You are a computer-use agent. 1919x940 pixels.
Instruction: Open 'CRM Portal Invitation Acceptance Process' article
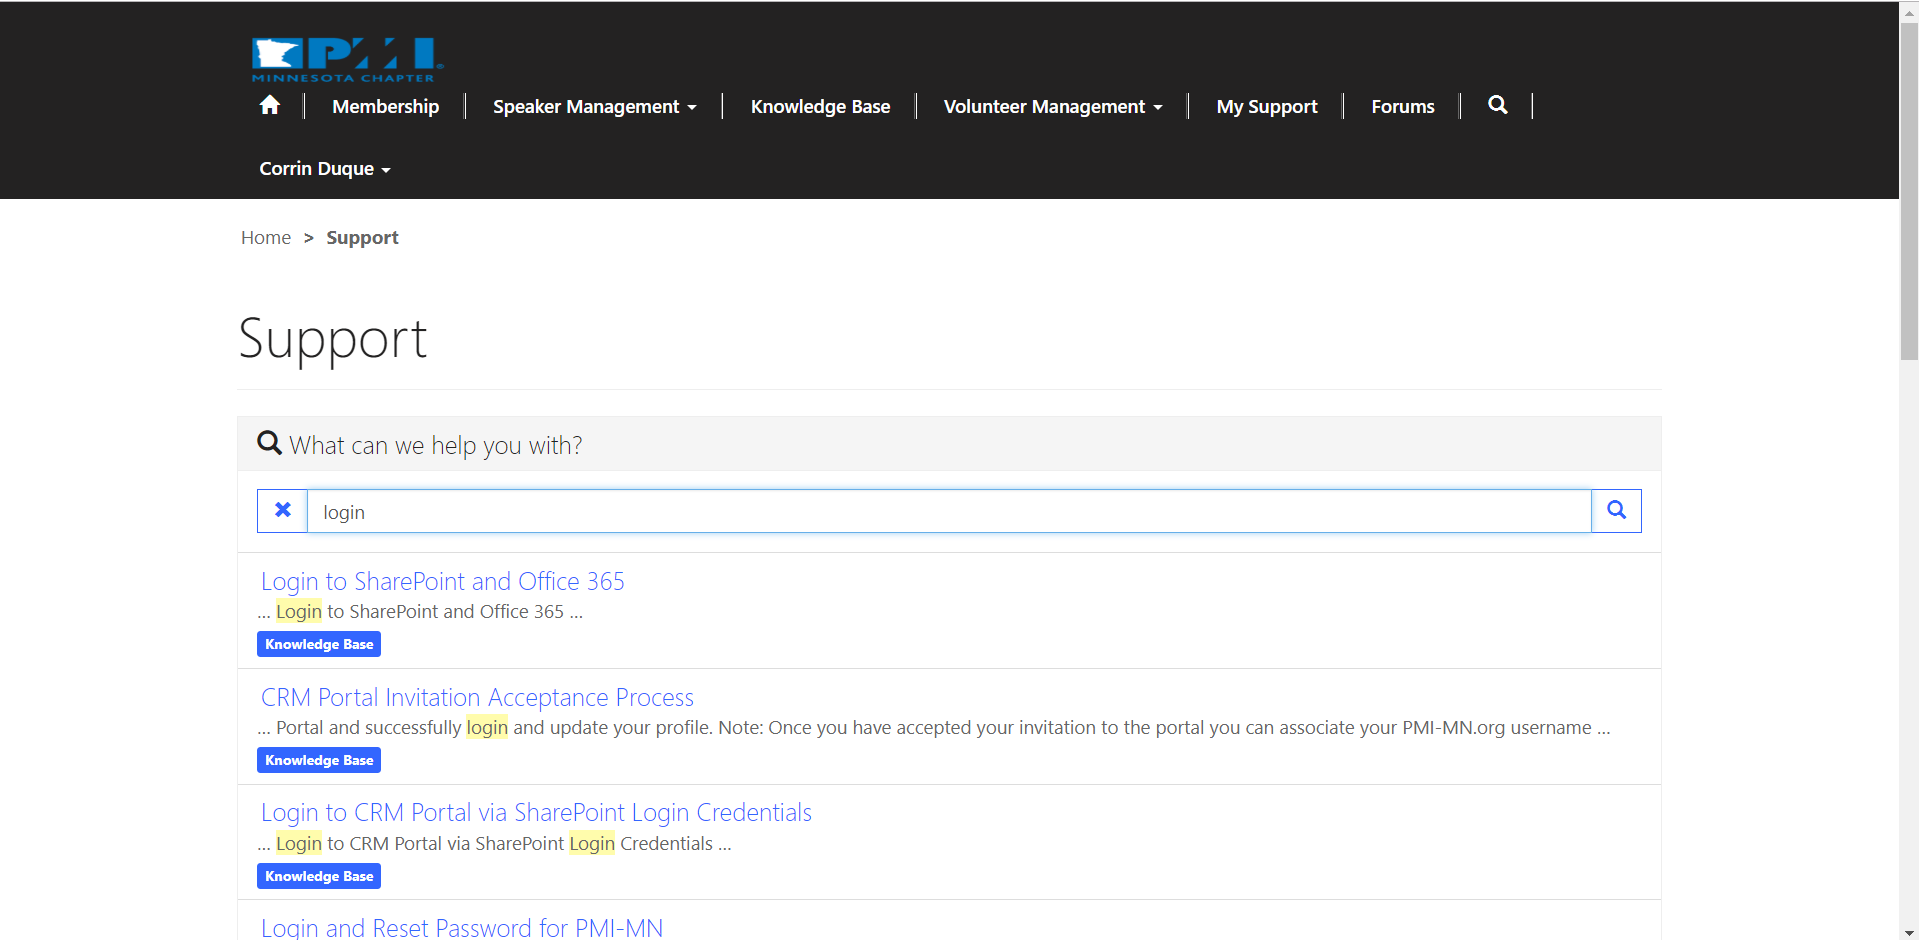point(477,698)
